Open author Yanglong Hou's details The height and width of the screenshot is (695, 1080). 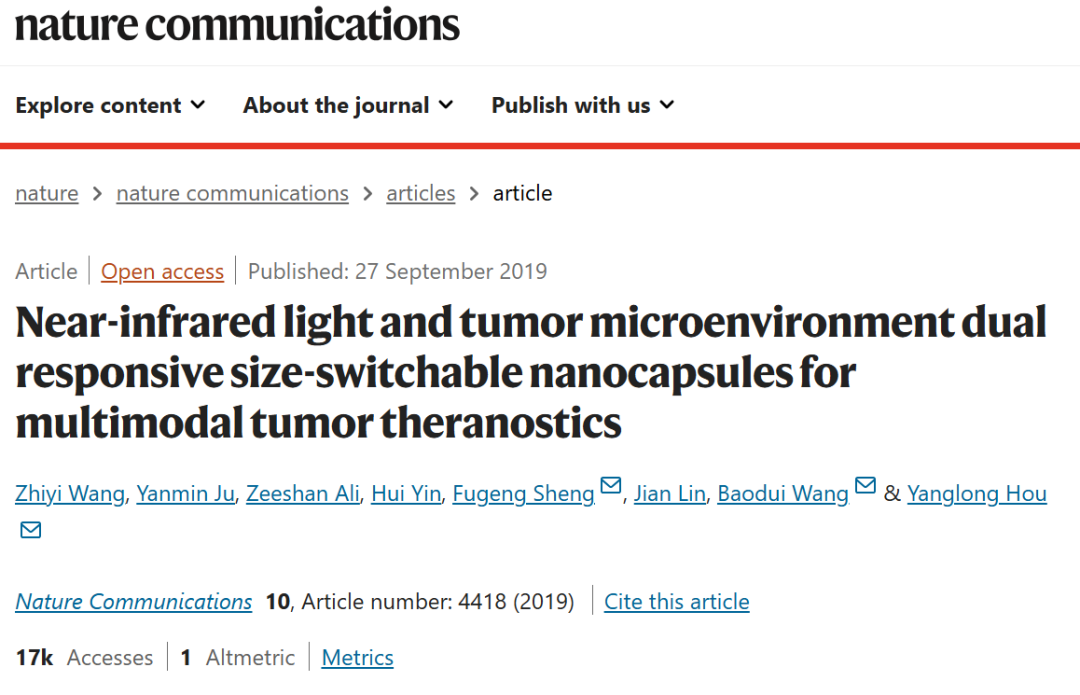coord(977,494)
